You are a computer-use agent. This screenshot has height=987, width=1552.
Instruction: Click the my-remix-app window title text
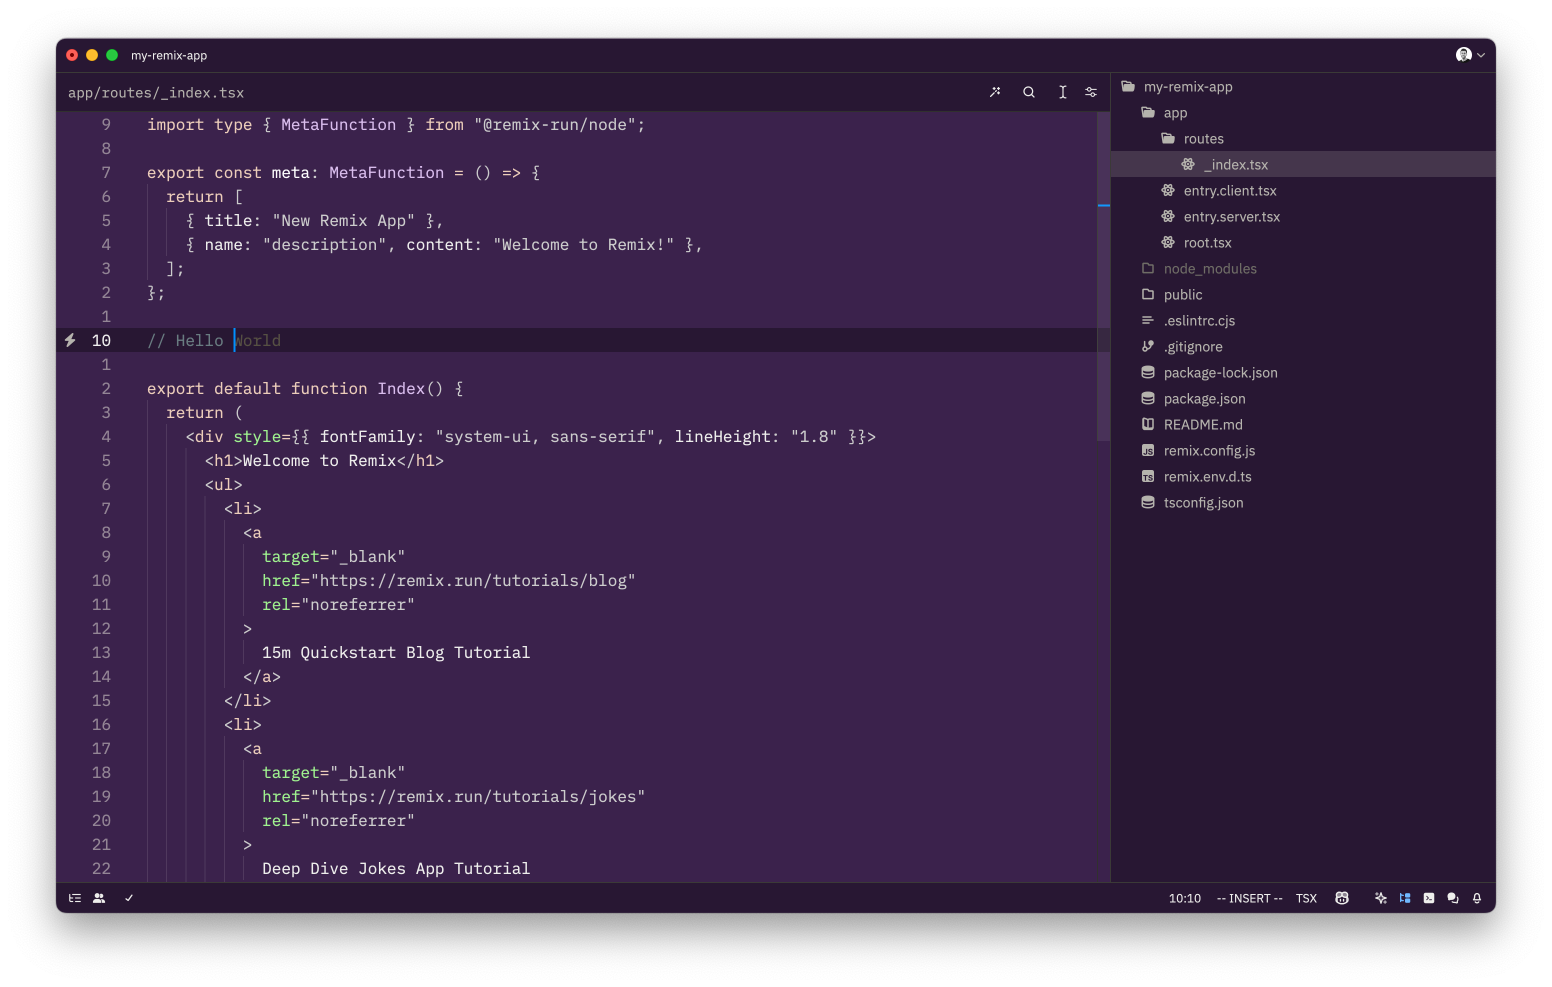point(169,55)
